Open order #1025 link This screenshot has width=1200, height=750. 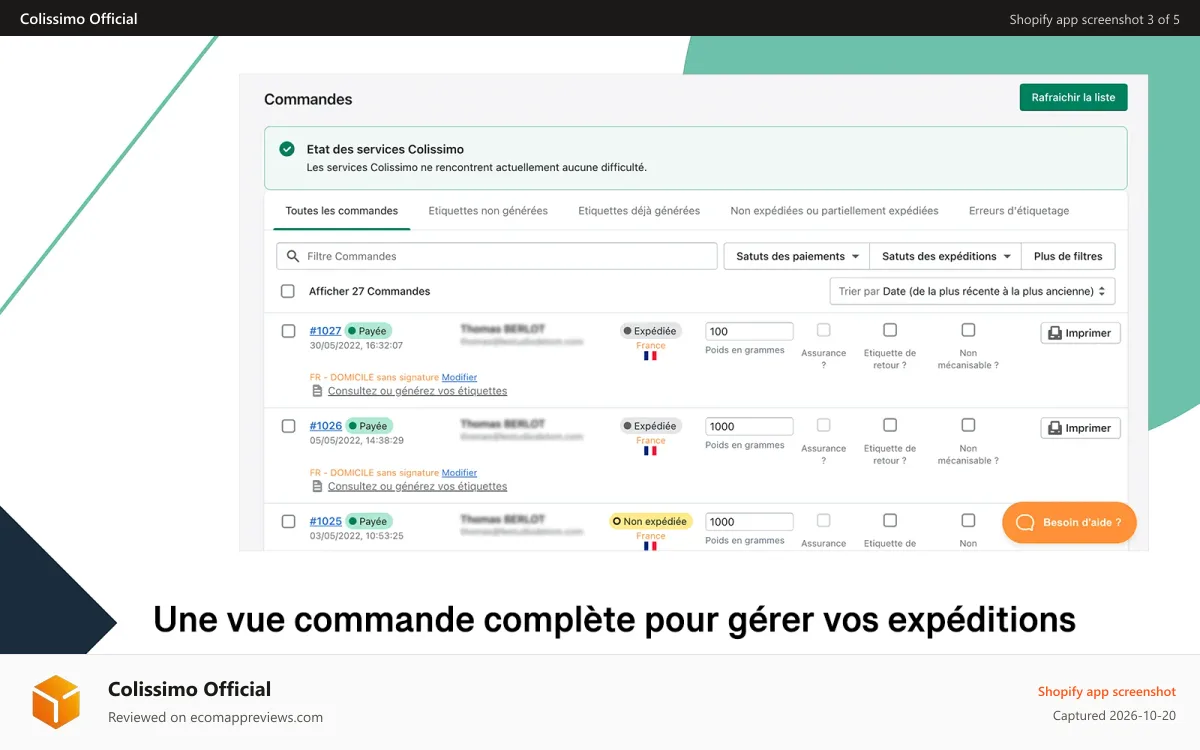[x=325, y=521]
